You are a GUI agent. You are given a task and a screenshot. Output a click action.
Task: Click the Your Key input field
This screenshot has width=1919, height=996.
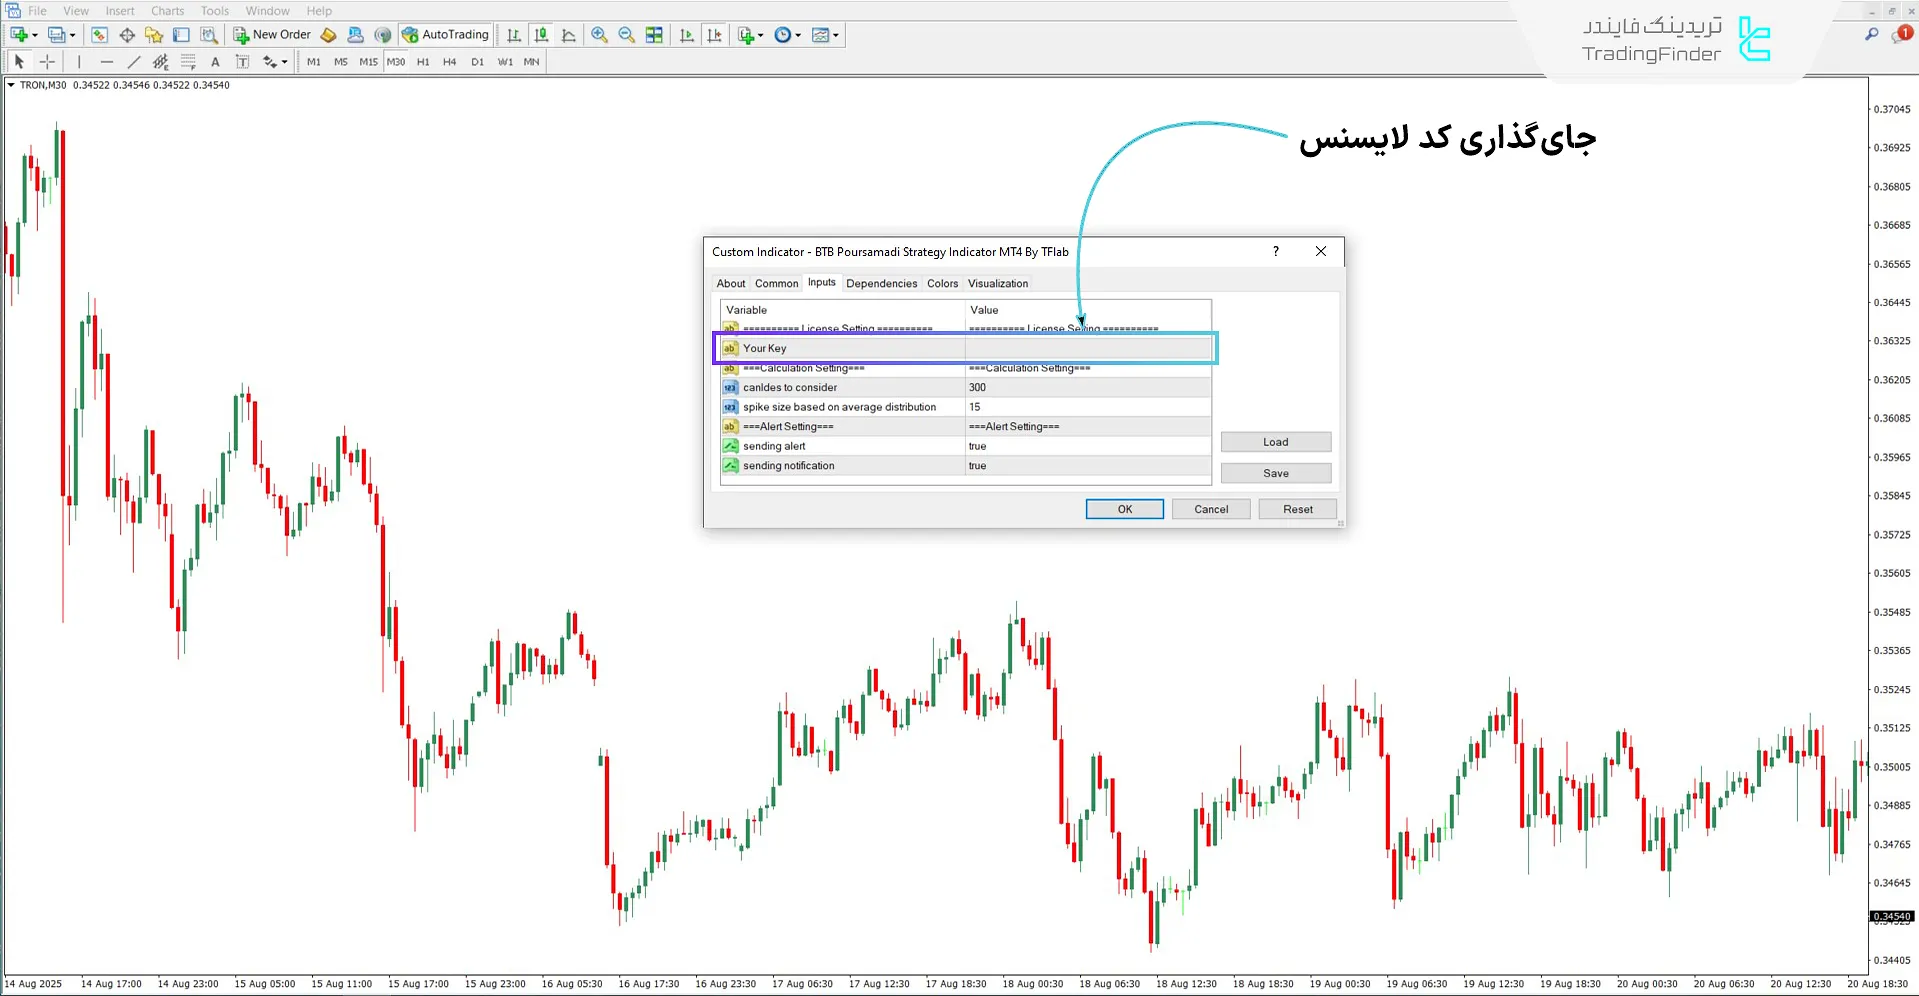coord(1086,348)
